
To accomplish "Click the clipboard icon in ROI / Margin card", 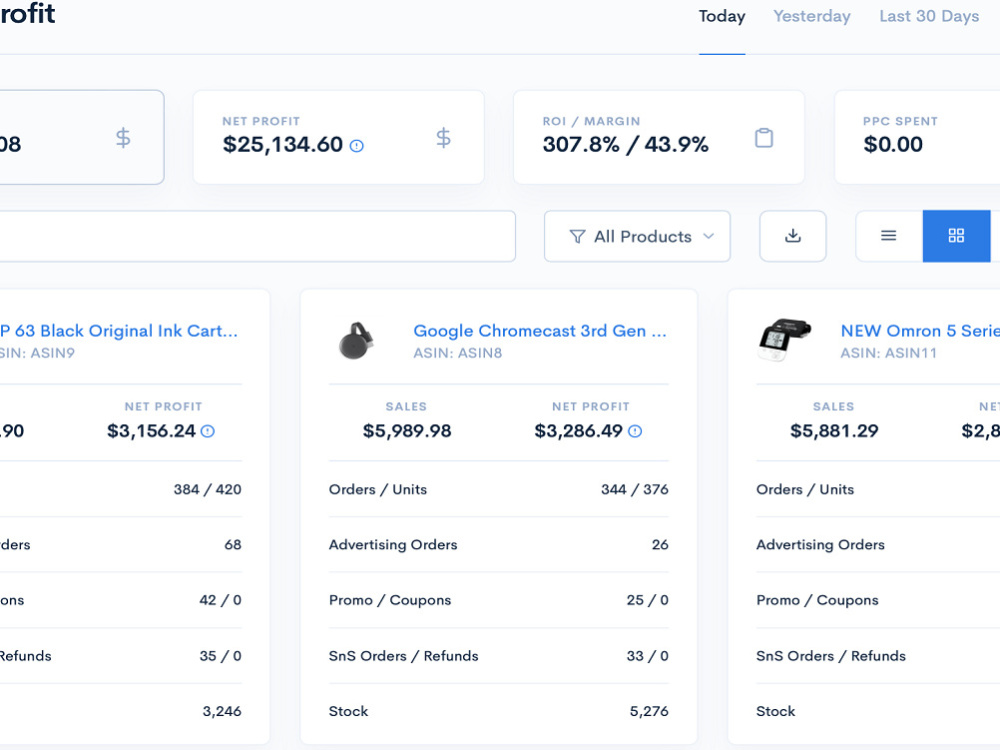I will [x=764, y=138].
